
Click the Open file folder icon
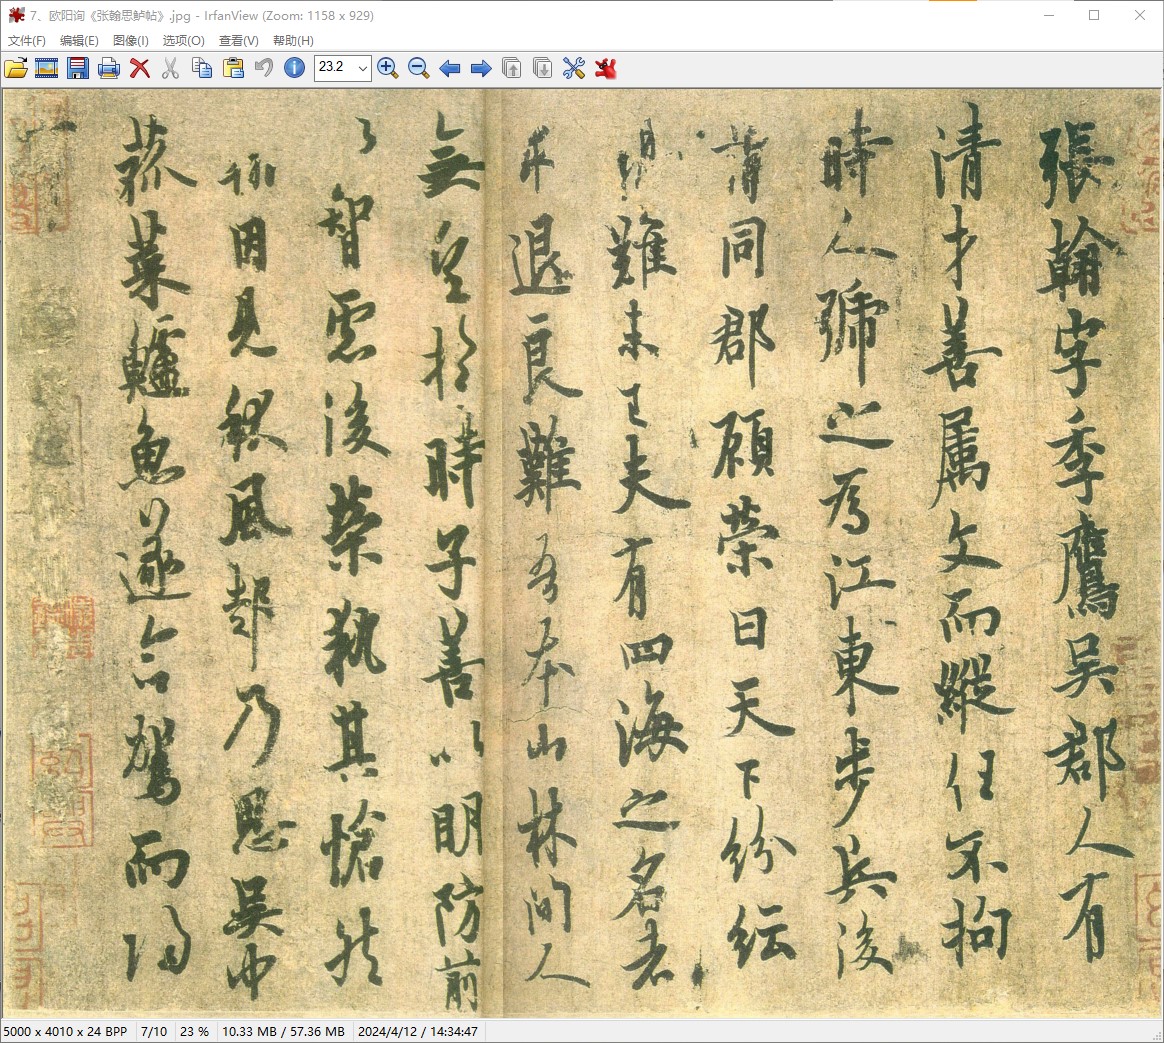pyautogui.click(x=16, y=68)
